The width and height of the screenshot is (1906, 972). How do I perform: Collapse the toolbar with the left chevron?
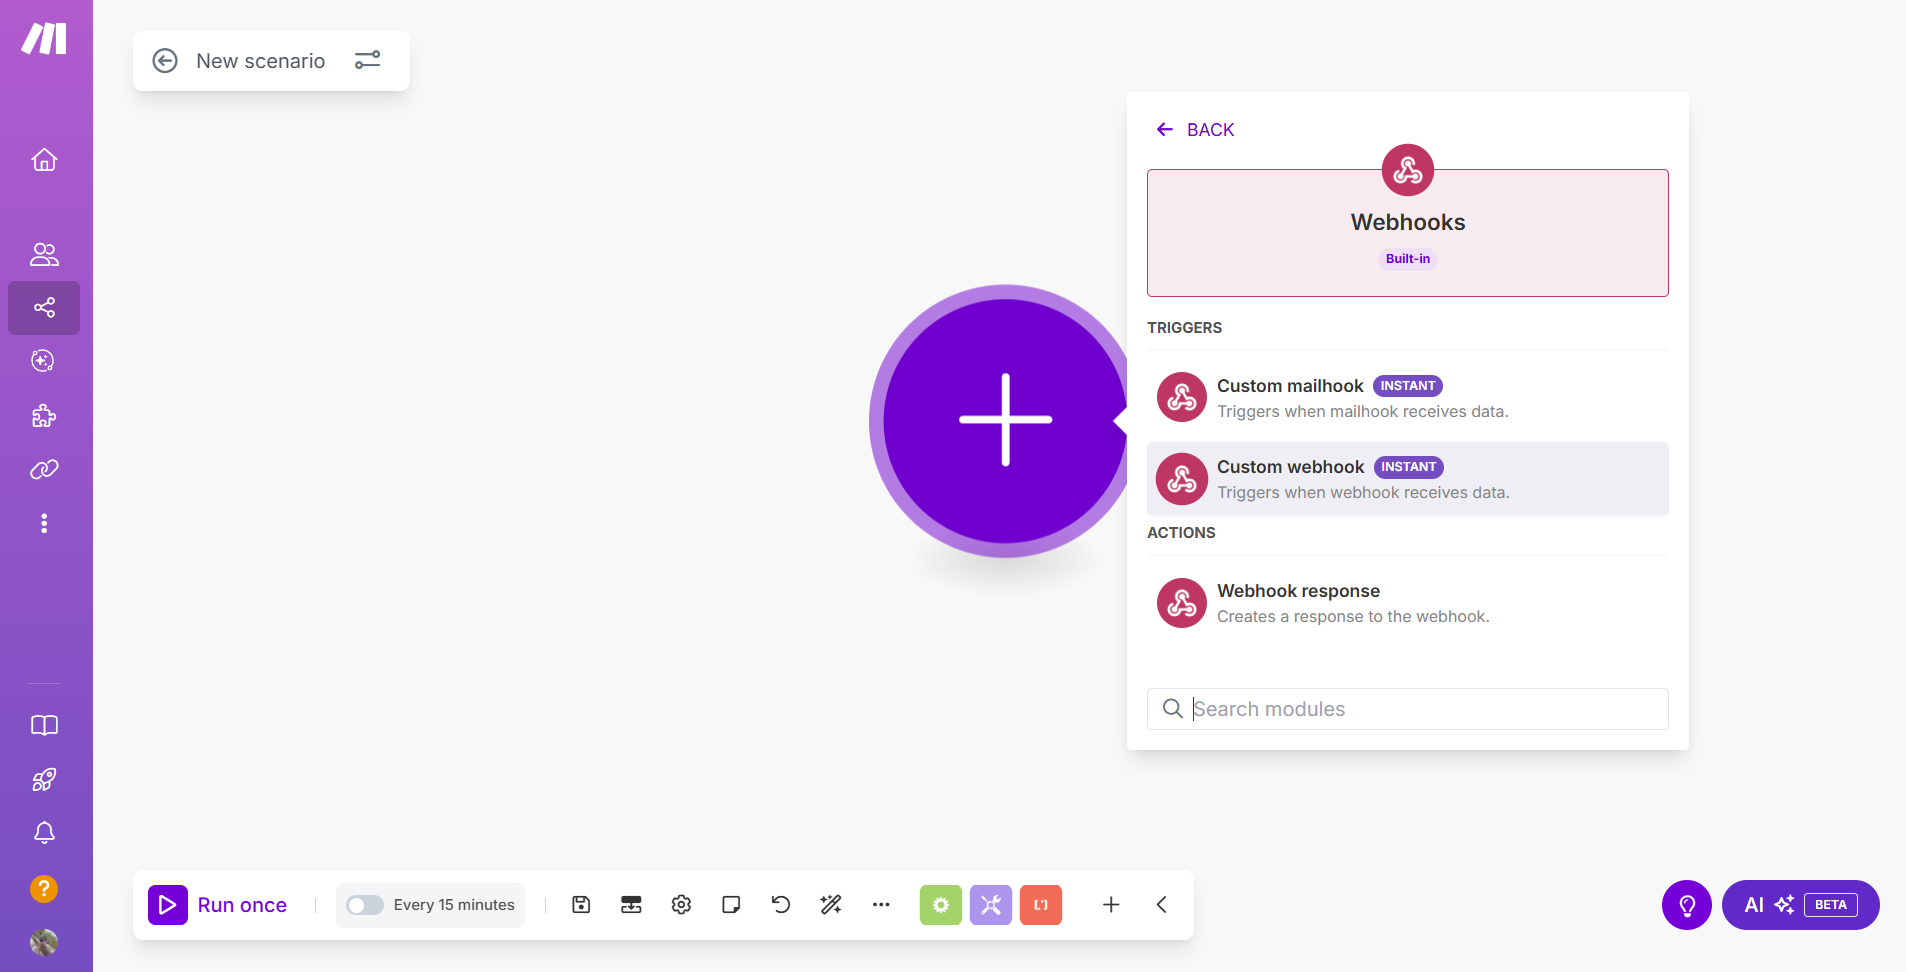[1161, 905]
